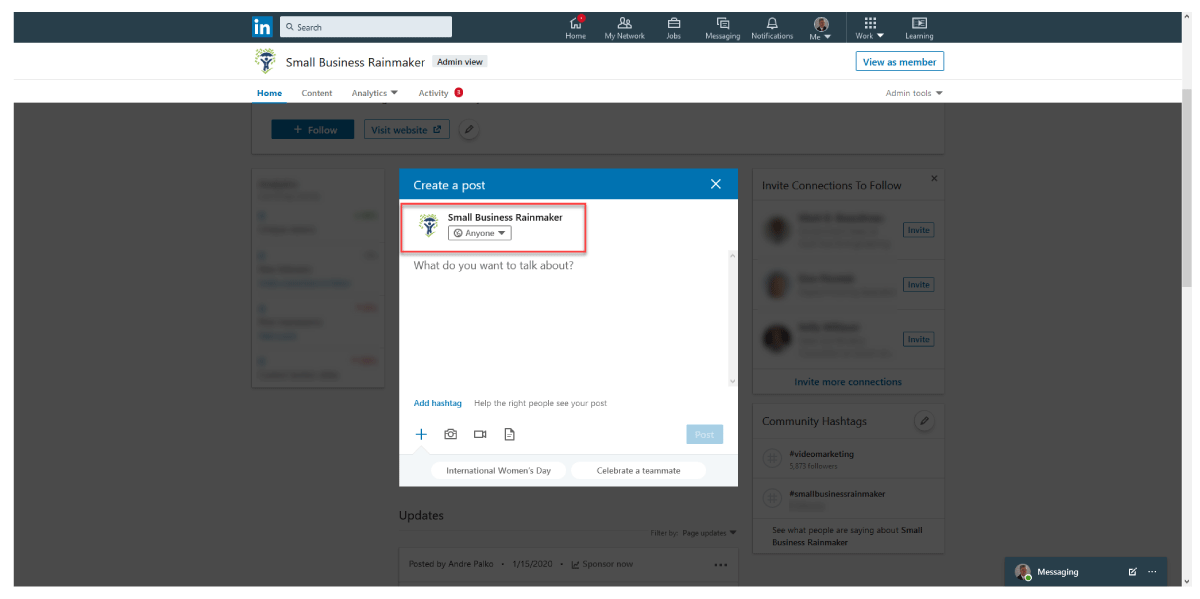This screenshot has height=599, width=1200.
Task: Expand the Admin tools dropdown
Action: pyautogui.click(x=912, y=92)
